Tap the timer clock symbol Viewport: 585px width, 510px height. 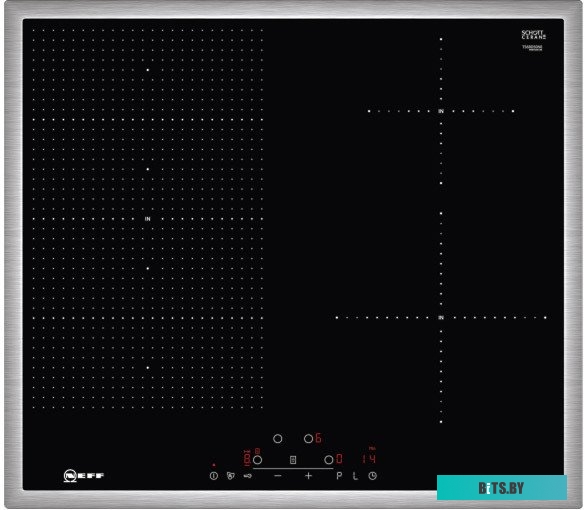click(x=372, y=476)
